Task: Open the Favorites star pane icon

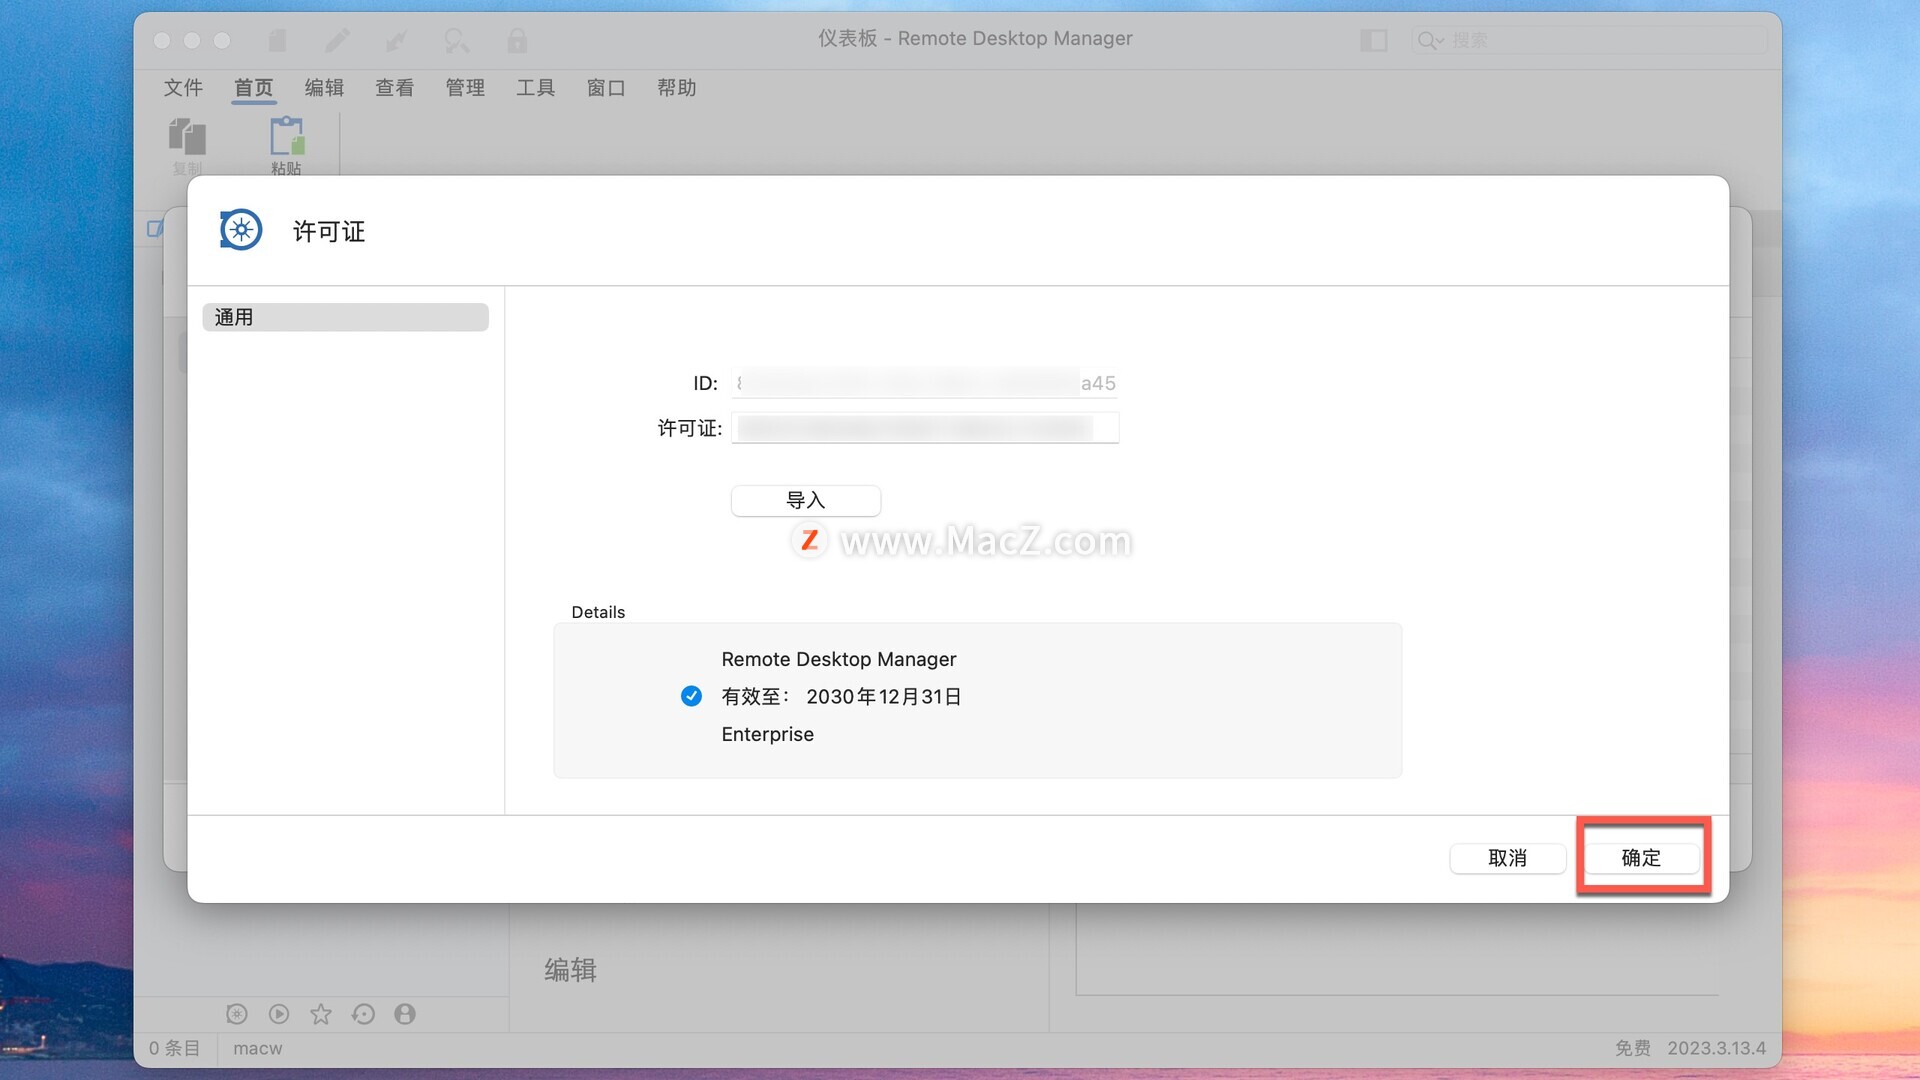Action: click(320, 1014)
